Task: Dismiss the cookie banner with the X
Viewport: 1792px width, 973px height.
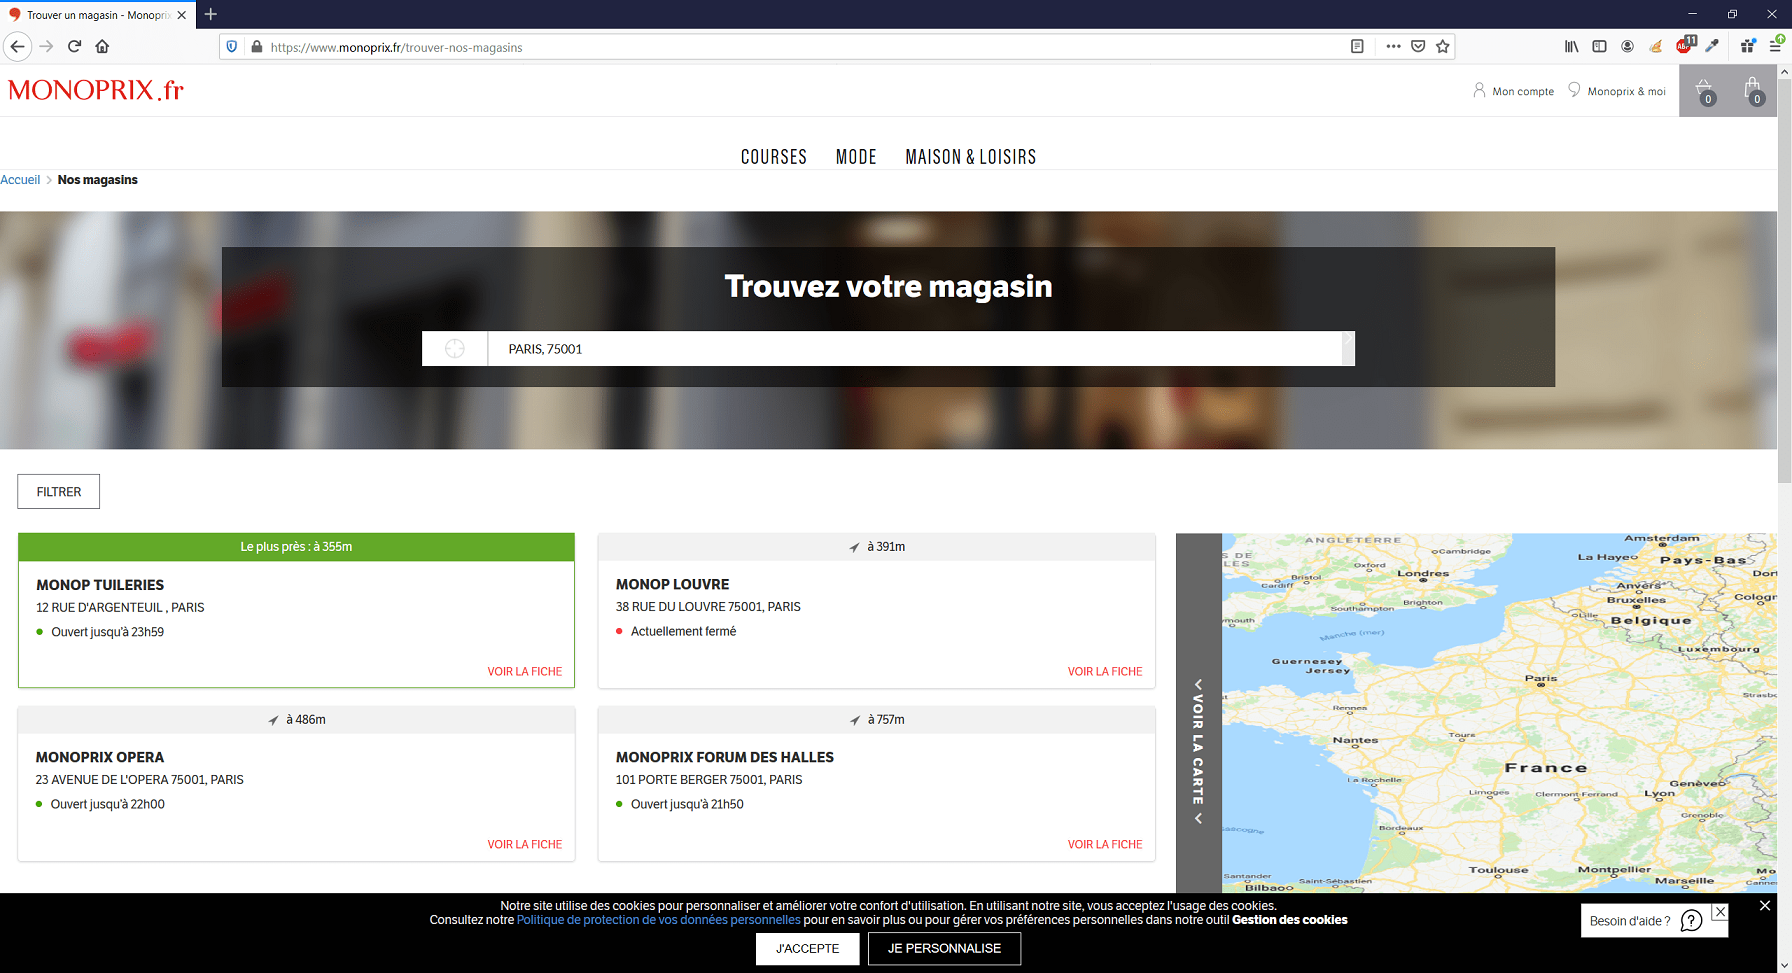Action: click(1765, 905)
